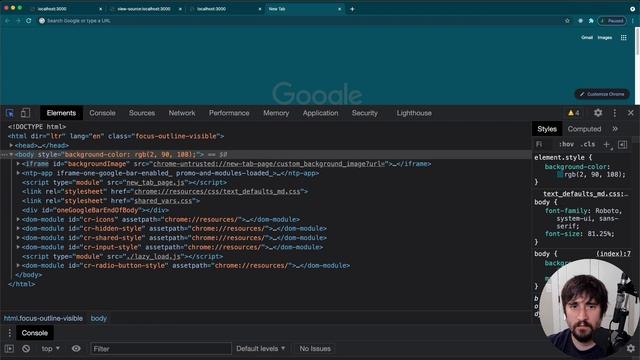The image size is (640, 360).
Task: Open the Images link
Action: tap(604, 38)
